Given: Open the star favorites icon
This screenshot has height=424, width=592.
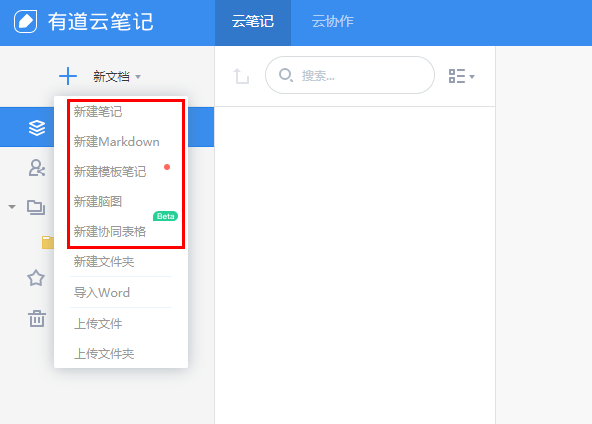Looking at the screenshot, I should click(x=36, y=278).
